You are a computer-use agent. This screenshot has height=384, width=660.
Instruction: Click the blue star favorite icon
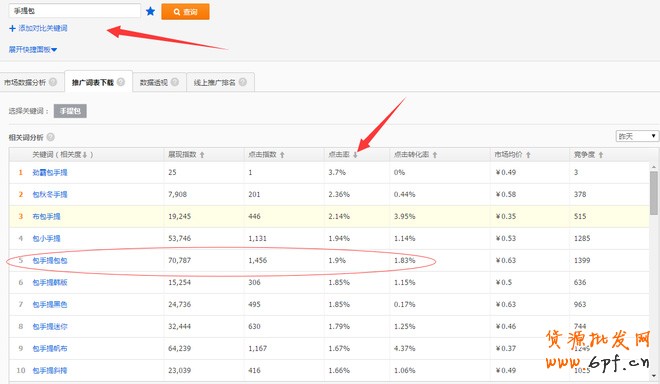(150, 11)
